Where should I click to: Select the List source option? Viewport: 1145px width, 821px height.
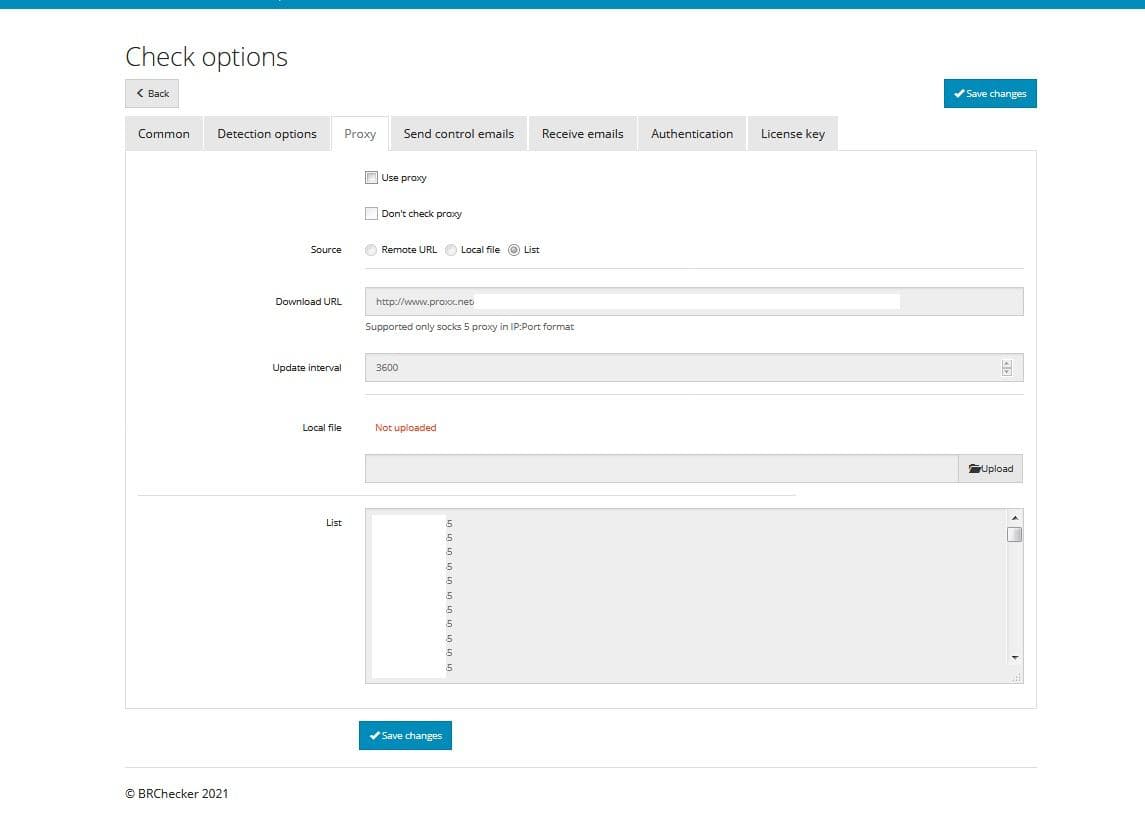[x=514, y=249]
